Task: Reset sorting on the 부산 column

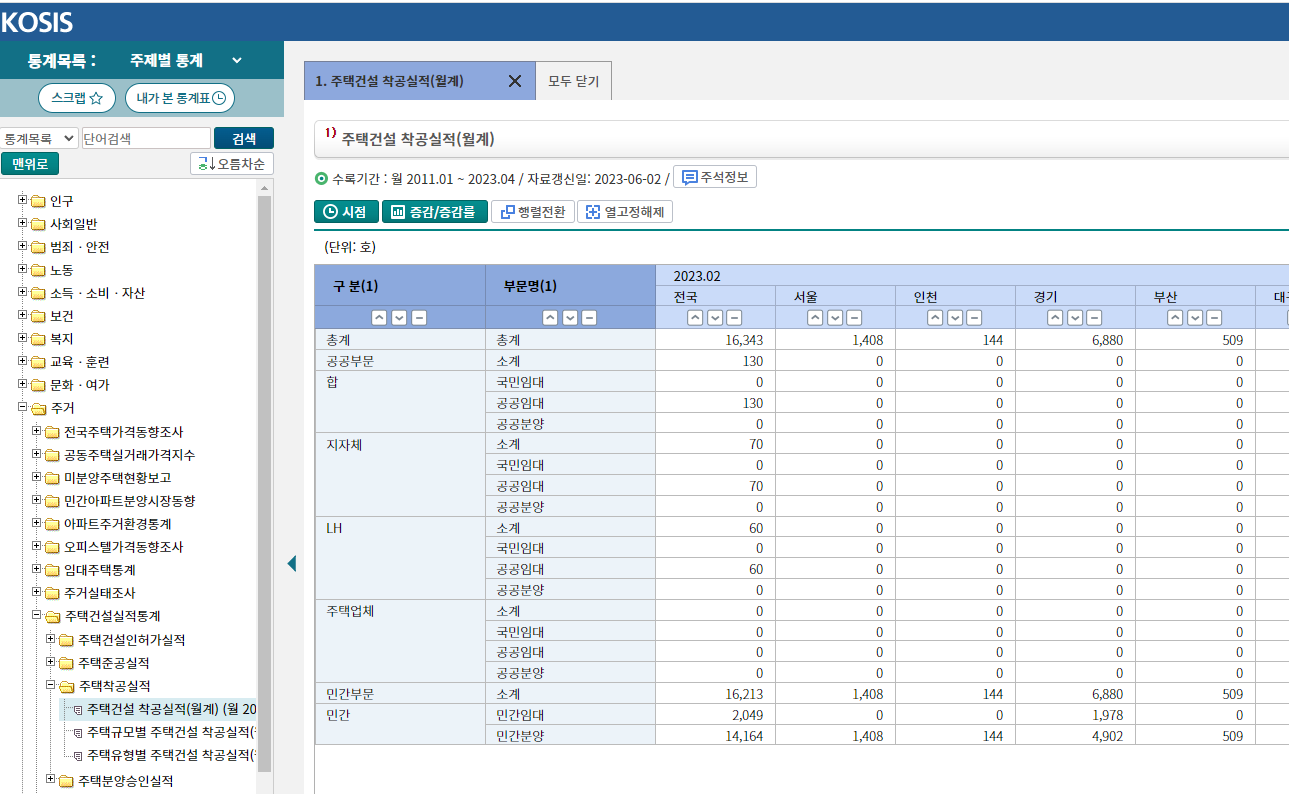Action: point(1214,318)
